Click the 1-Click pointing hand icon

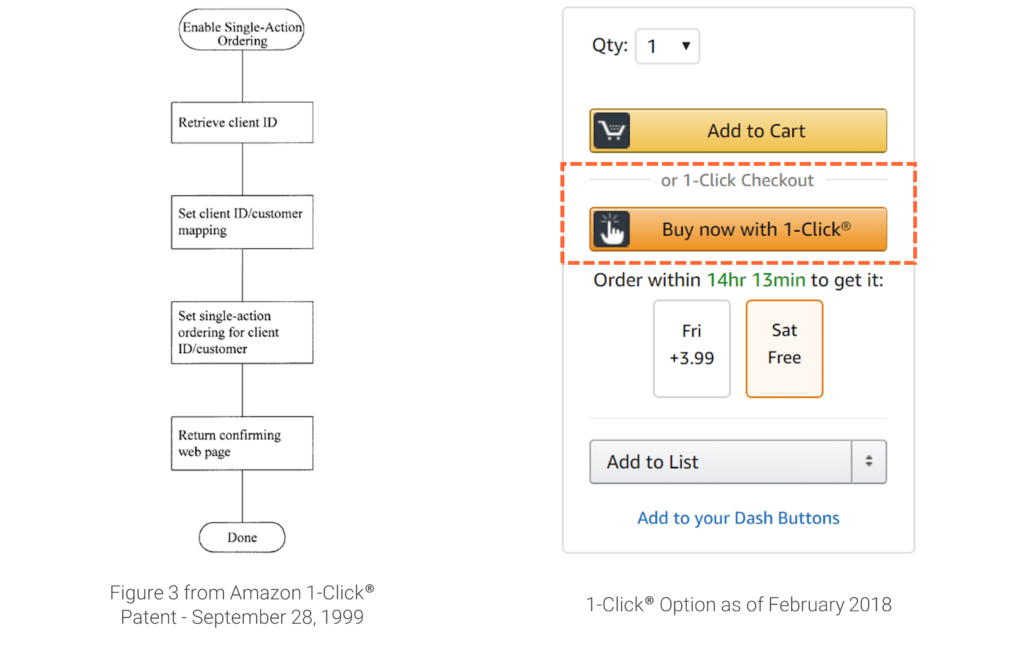tap(612, 229)
